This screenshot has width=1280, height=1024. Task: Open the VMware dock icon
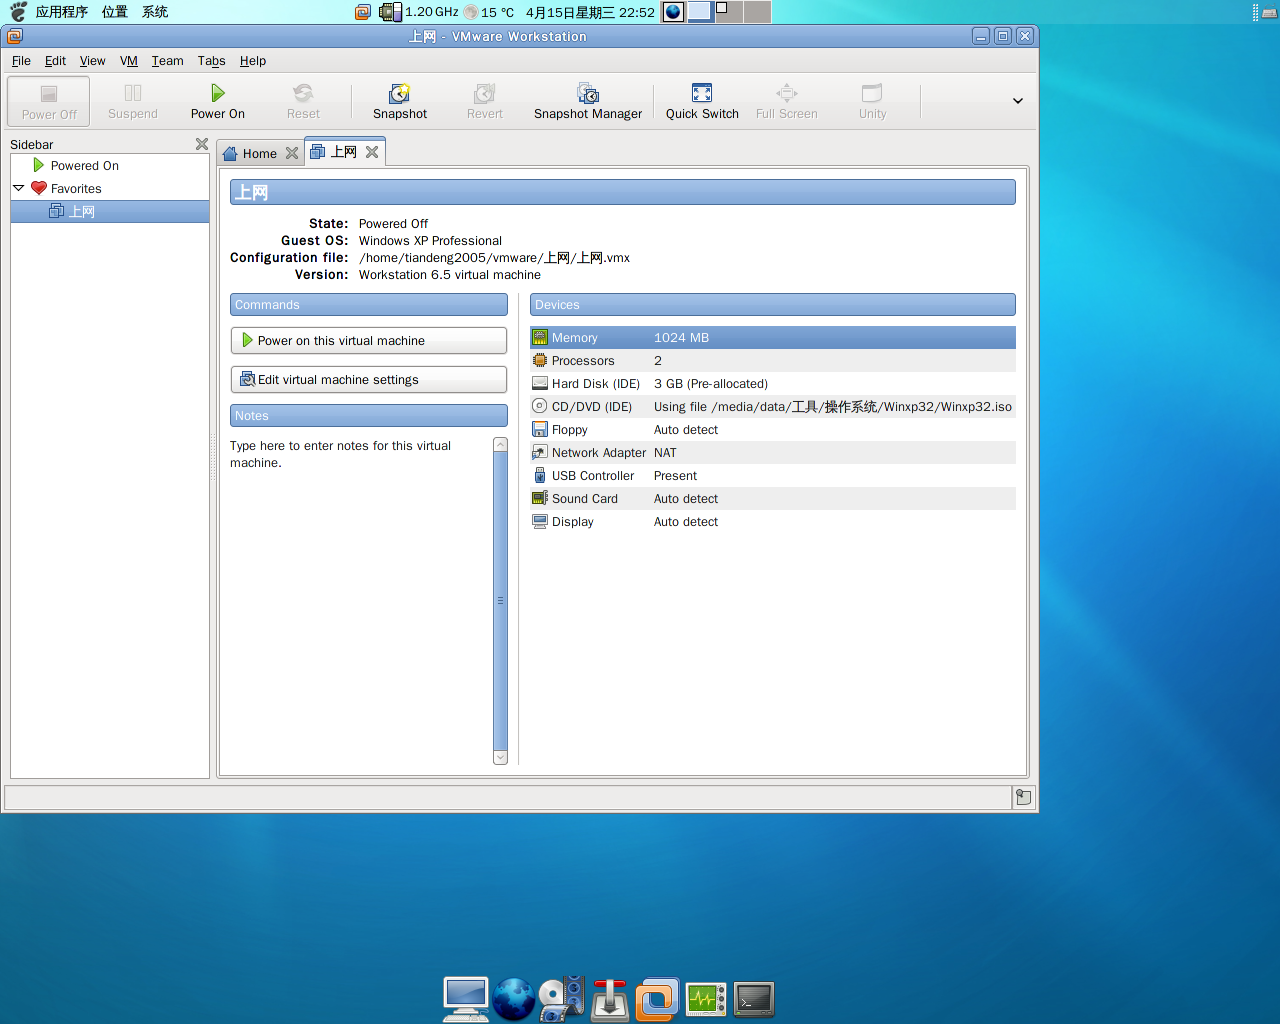[x=658, y=998]
